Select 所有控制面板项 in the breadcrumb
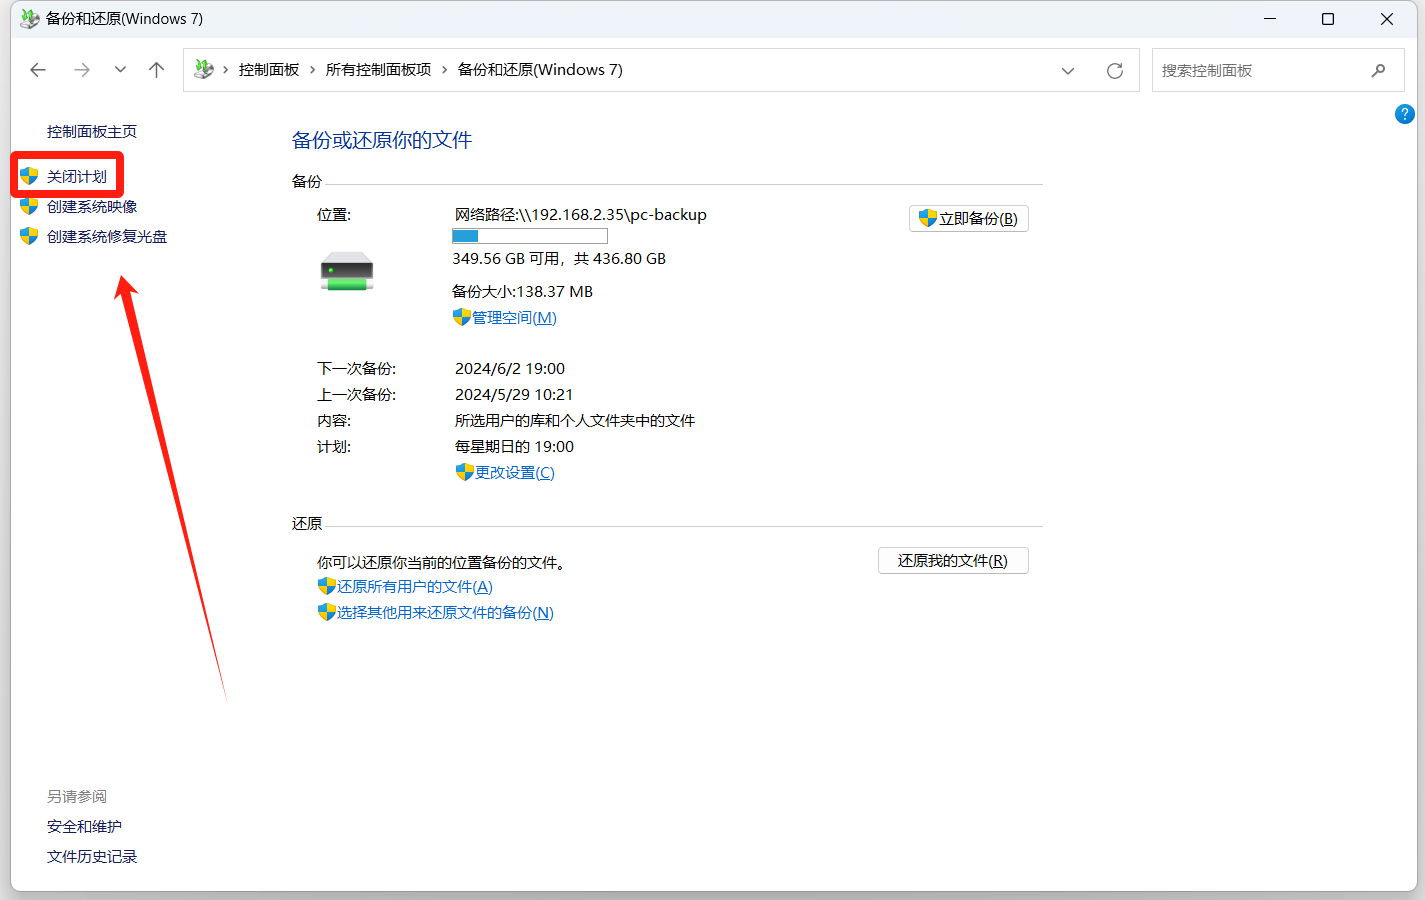 tap(378, 70)
